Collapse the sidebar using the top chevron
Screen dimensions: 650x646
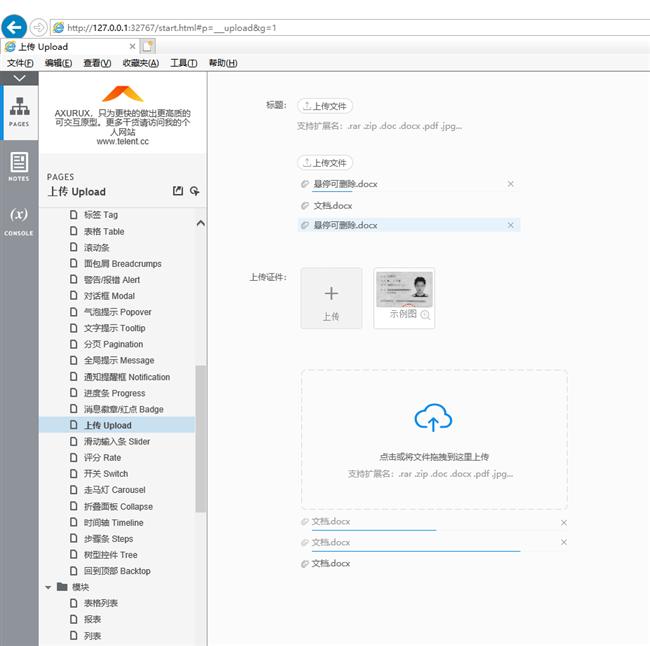(x=19, y=77)
